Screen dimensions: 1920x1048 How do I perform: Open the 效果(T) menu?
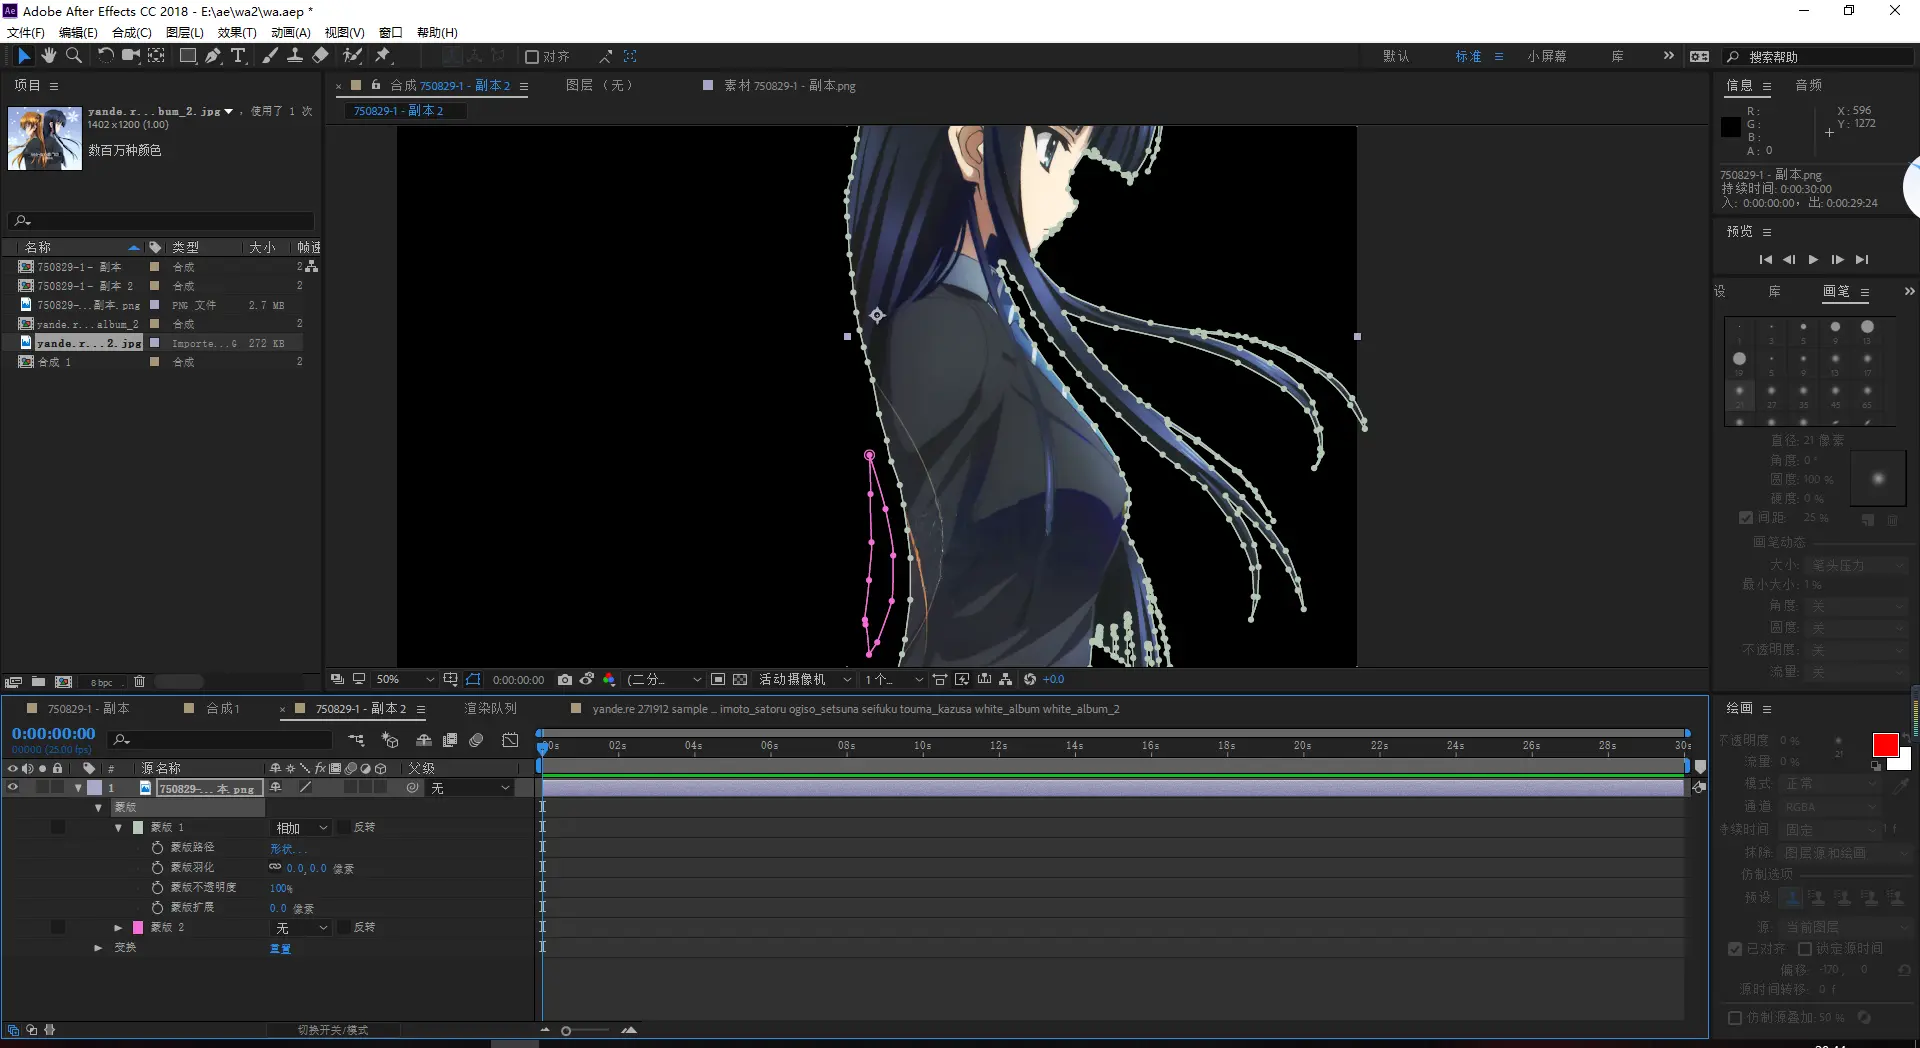pos(237,33)
